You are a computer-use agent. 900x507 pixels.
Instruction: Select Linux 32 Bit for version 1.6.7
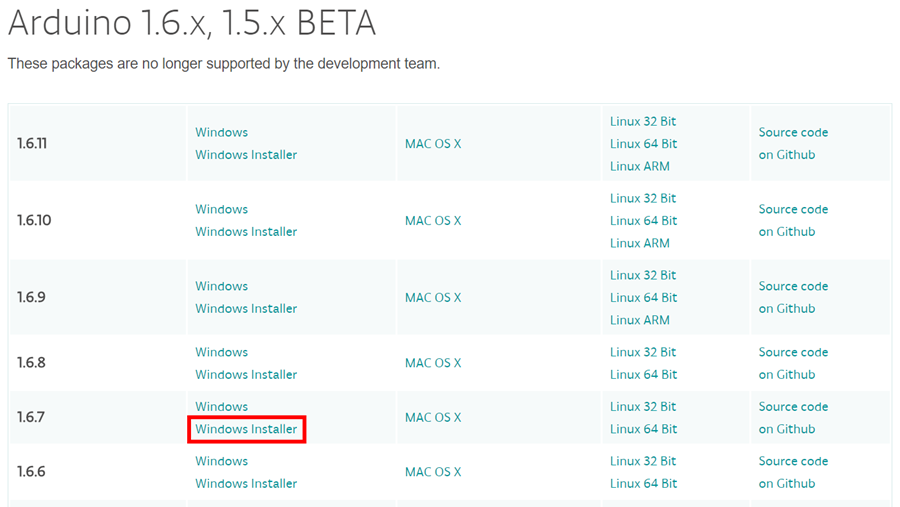[x=643, y=407]
